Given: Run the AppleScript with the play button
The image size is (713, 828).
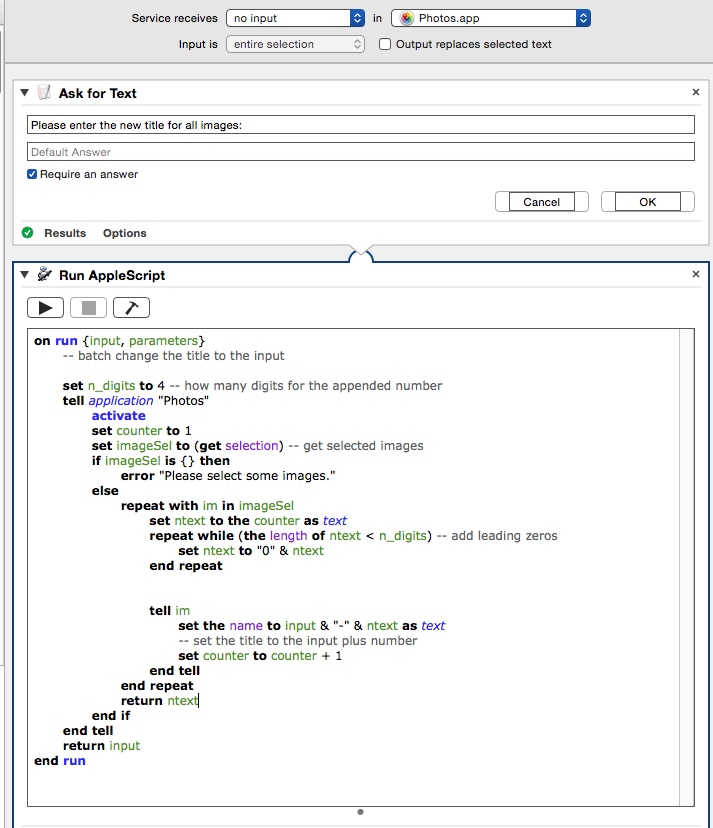Looking at the screenshot, I should [x=45, y=308].
